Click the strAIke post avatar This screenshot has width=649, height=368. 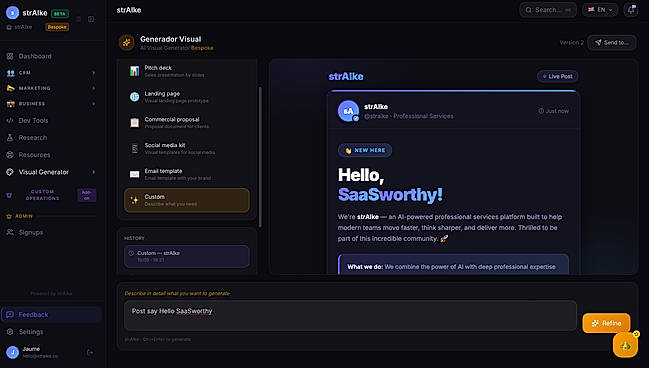[348, 111]
